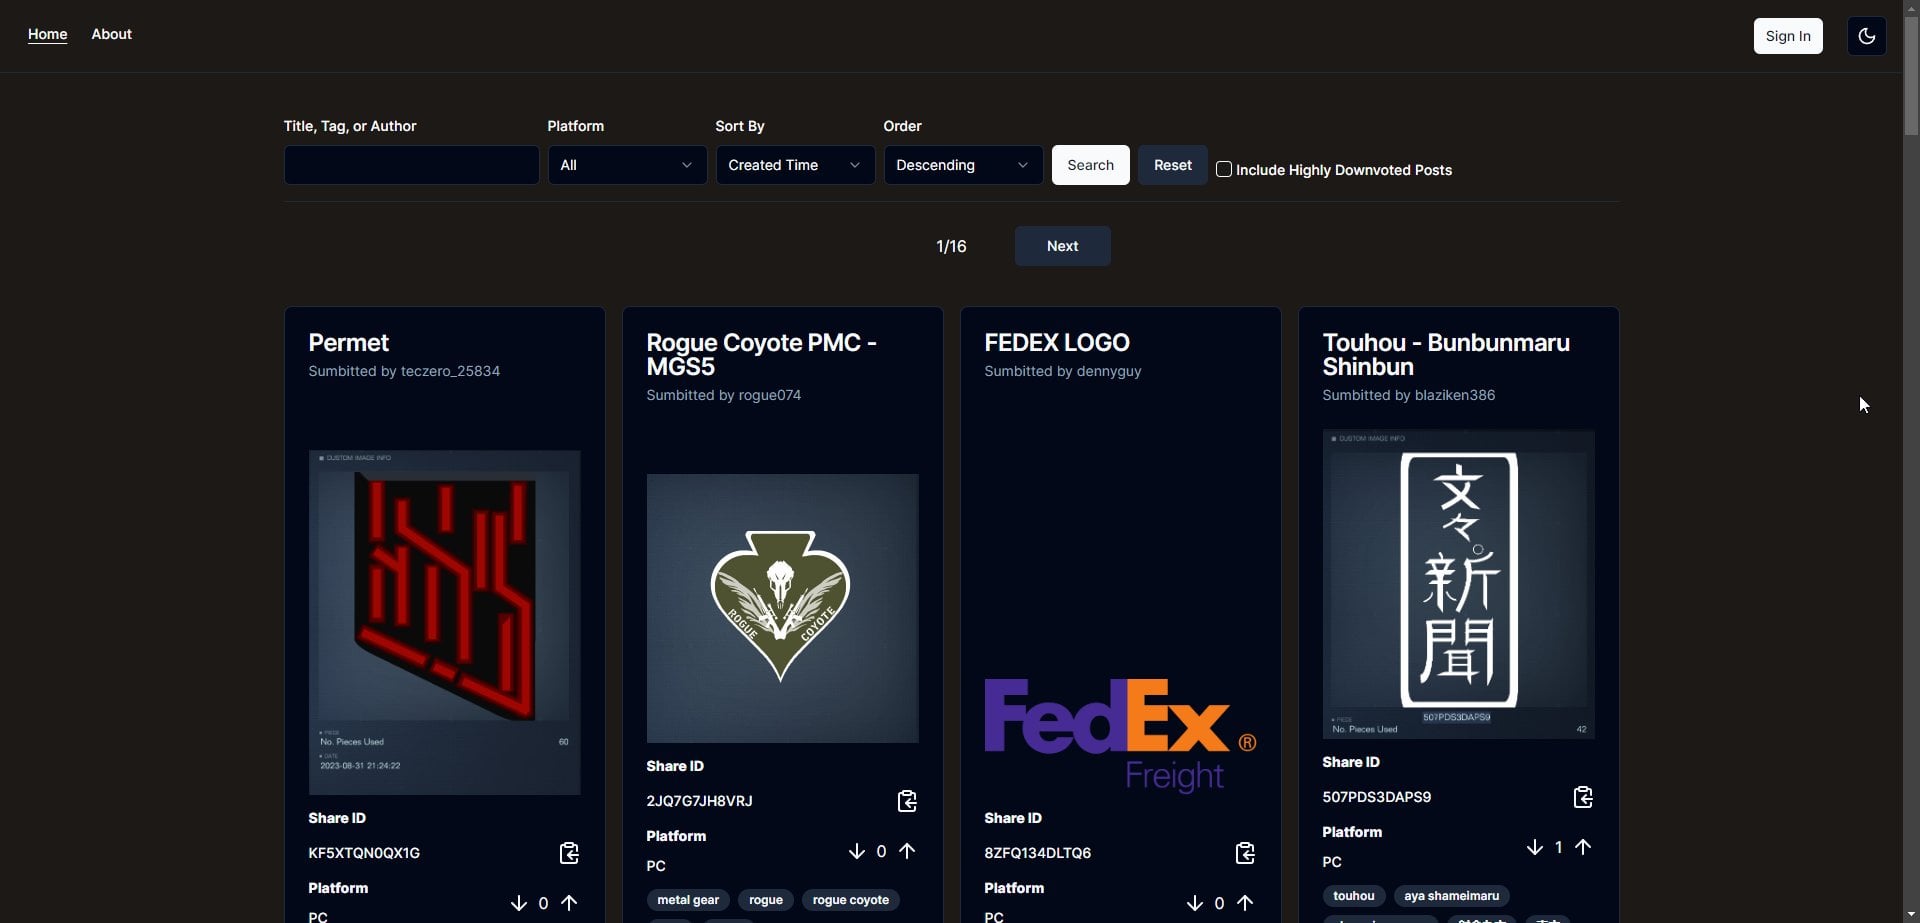Upvote the Rogue Coyote PMC post
Viewport: 1920px width, 923px height.
click(907, 851)
